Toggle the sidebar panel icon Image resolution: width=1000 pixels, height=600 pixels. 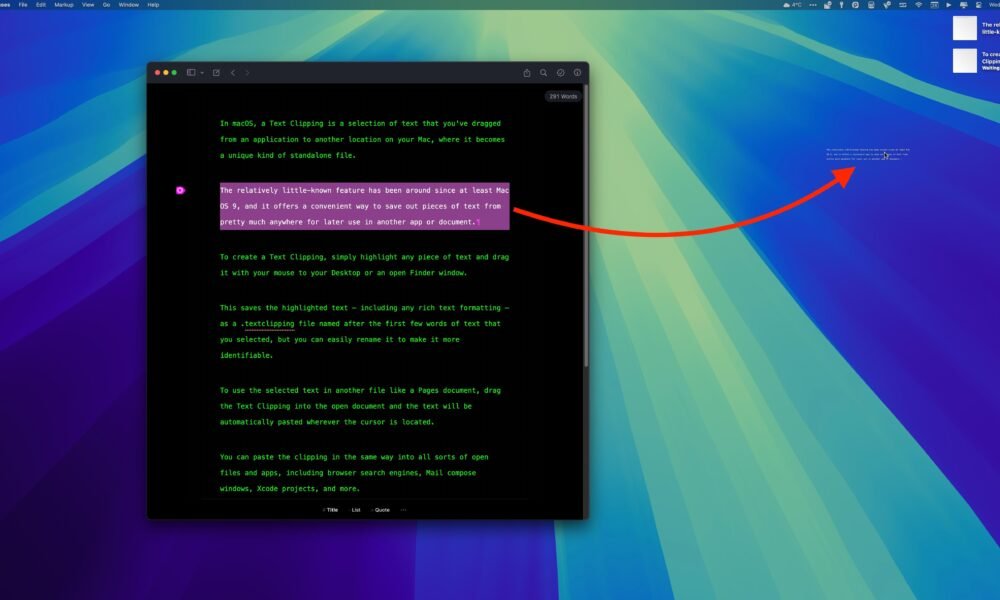click(x=191, y=73)
